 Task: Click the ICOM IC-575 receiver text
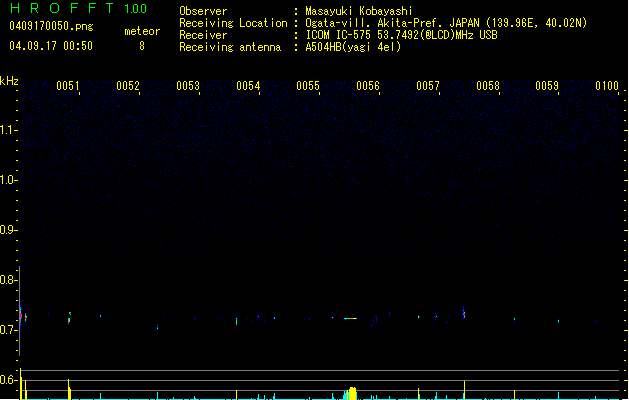coord(402,35)
